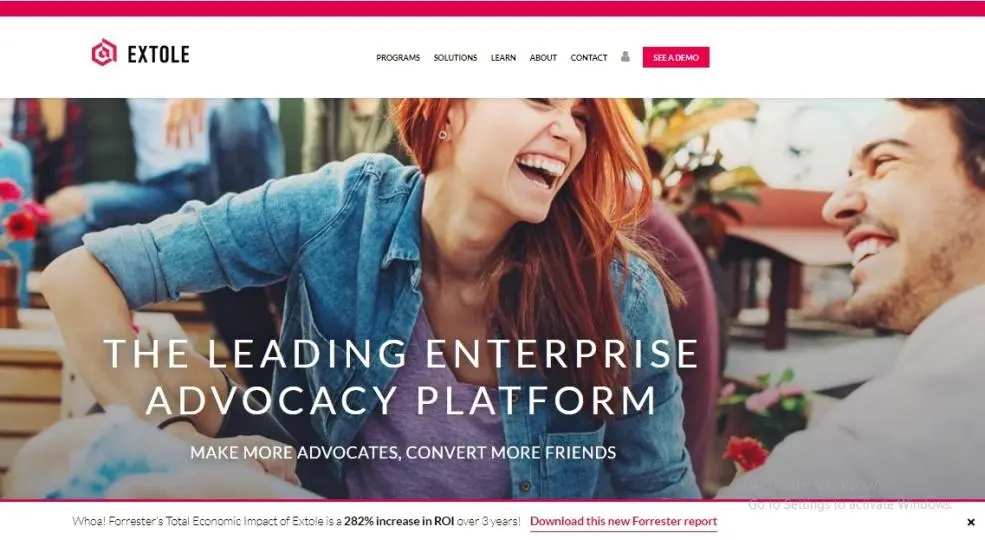
Task: Open the user account icon
Action: [x=625, y=57]
